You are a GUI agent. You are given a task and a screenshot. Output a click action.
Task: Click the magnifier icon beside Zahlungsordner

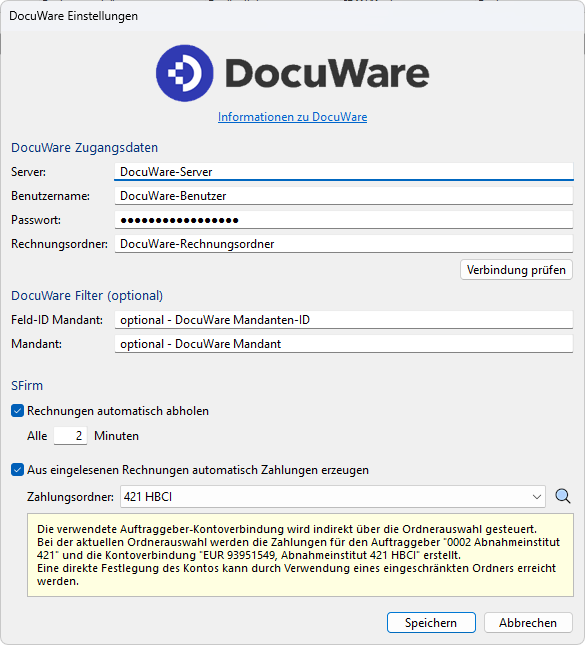point(562,496)
